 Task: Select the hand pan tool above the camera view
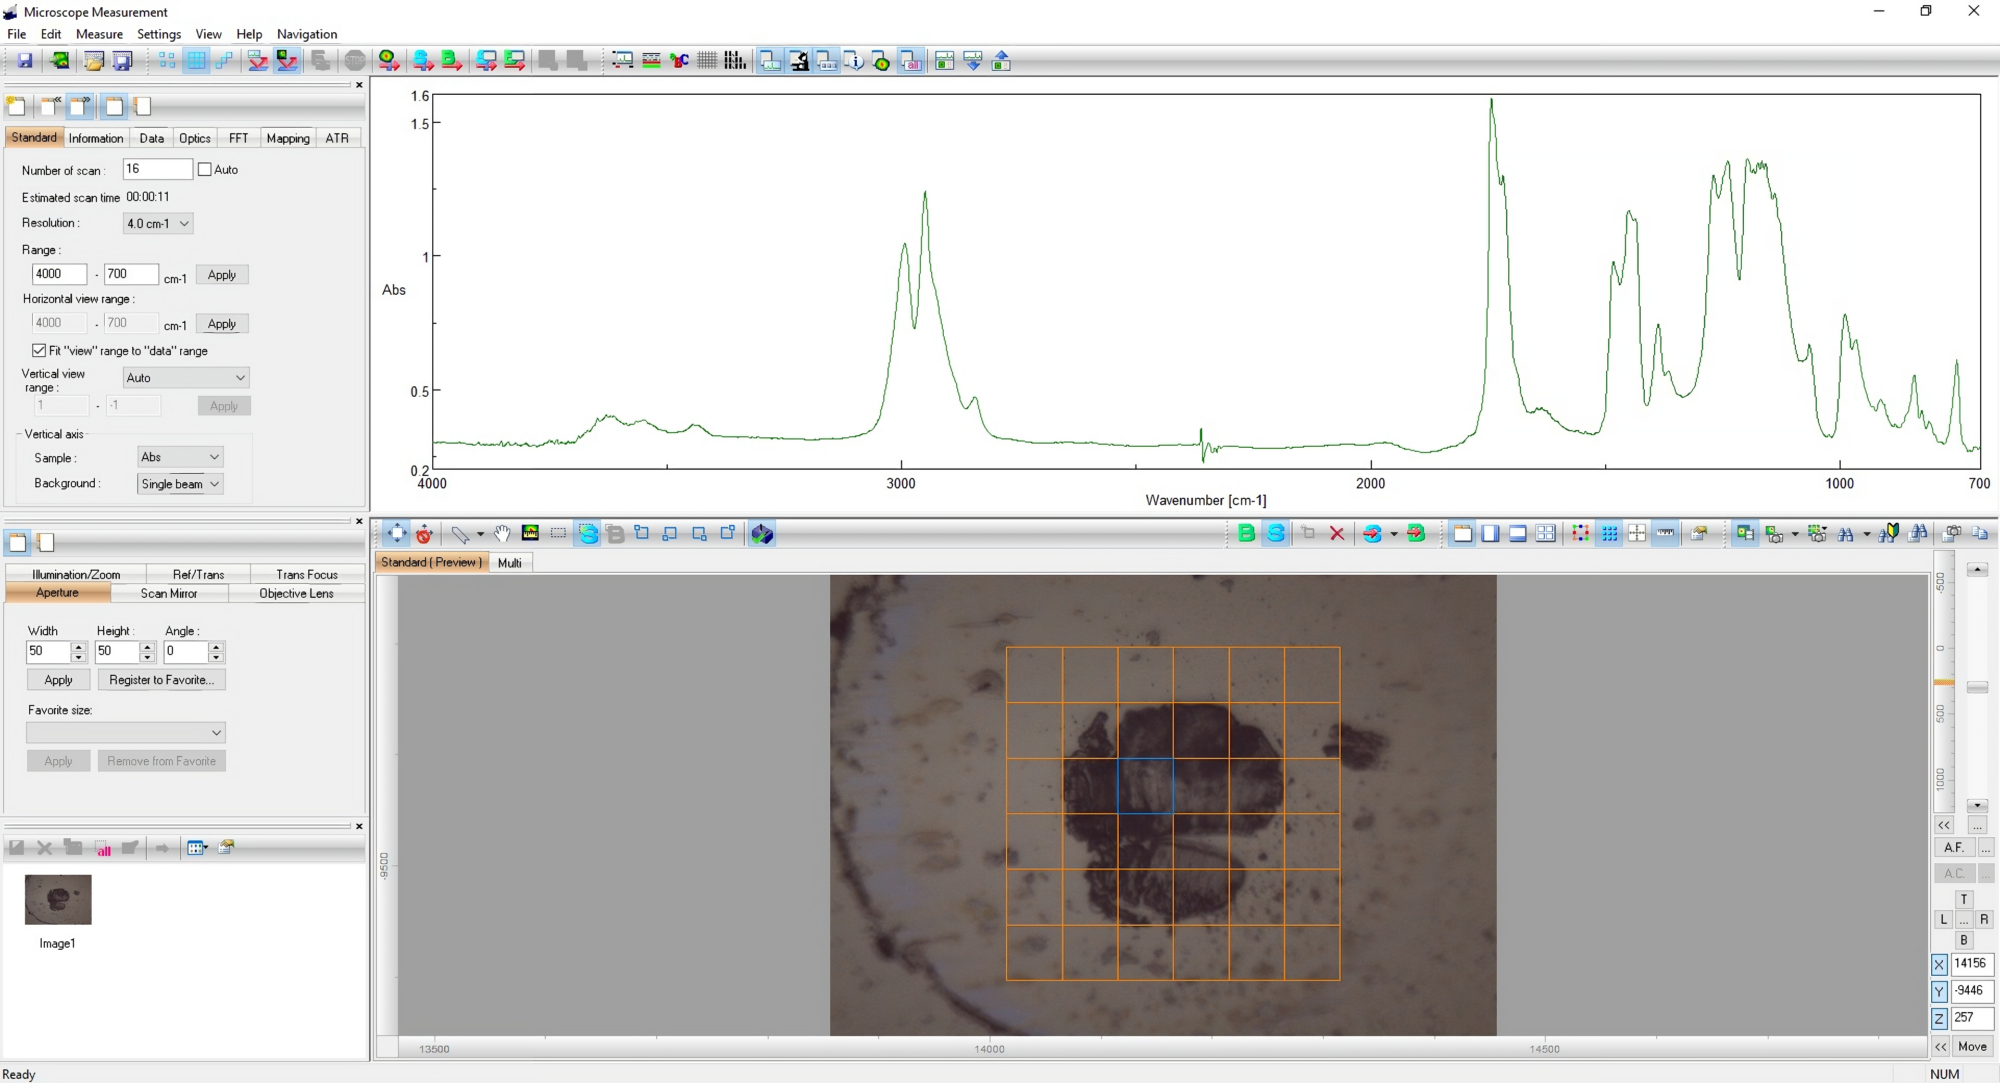[x=503, y=534]
